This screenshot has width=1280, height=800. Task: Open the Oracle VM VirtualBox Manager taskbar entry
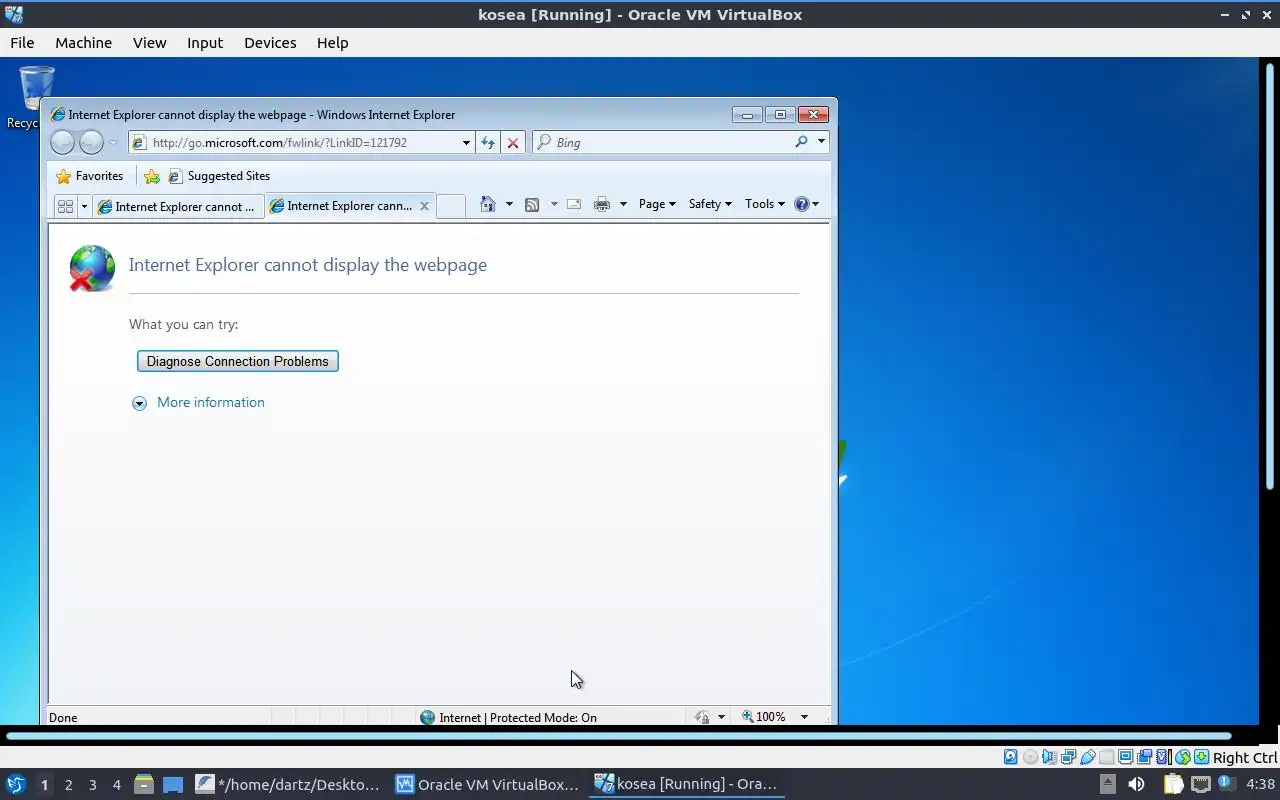point(488,784)
